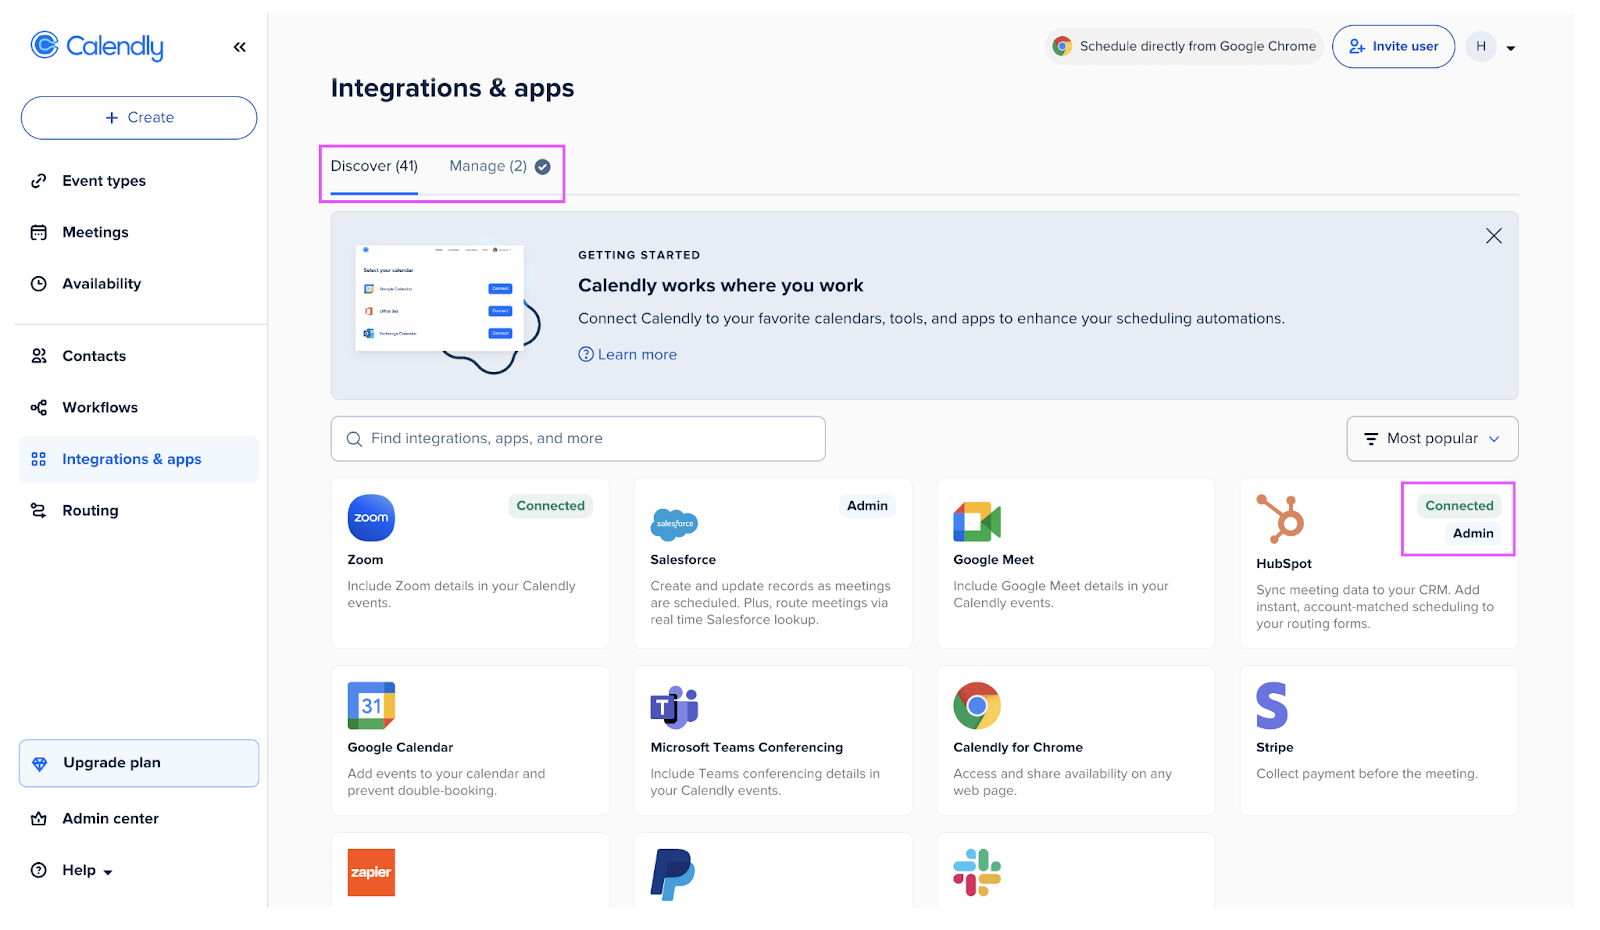The height and width of the screenshot is (930, 1600).
Task: Click the Integrations grid icon
Action: pyautogui.click(x=39, y=459)
